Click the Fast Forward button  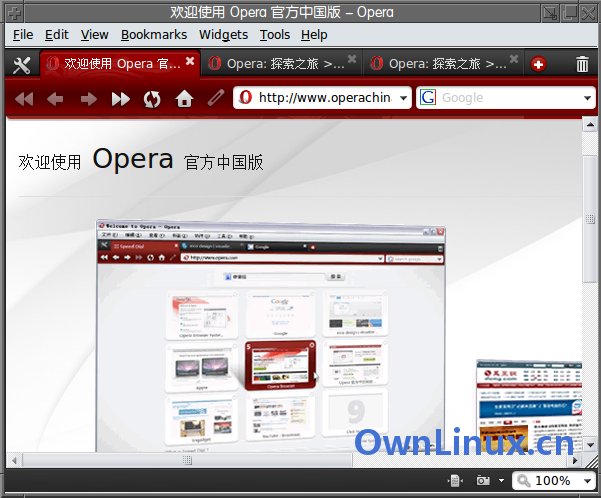coord(120,99)
